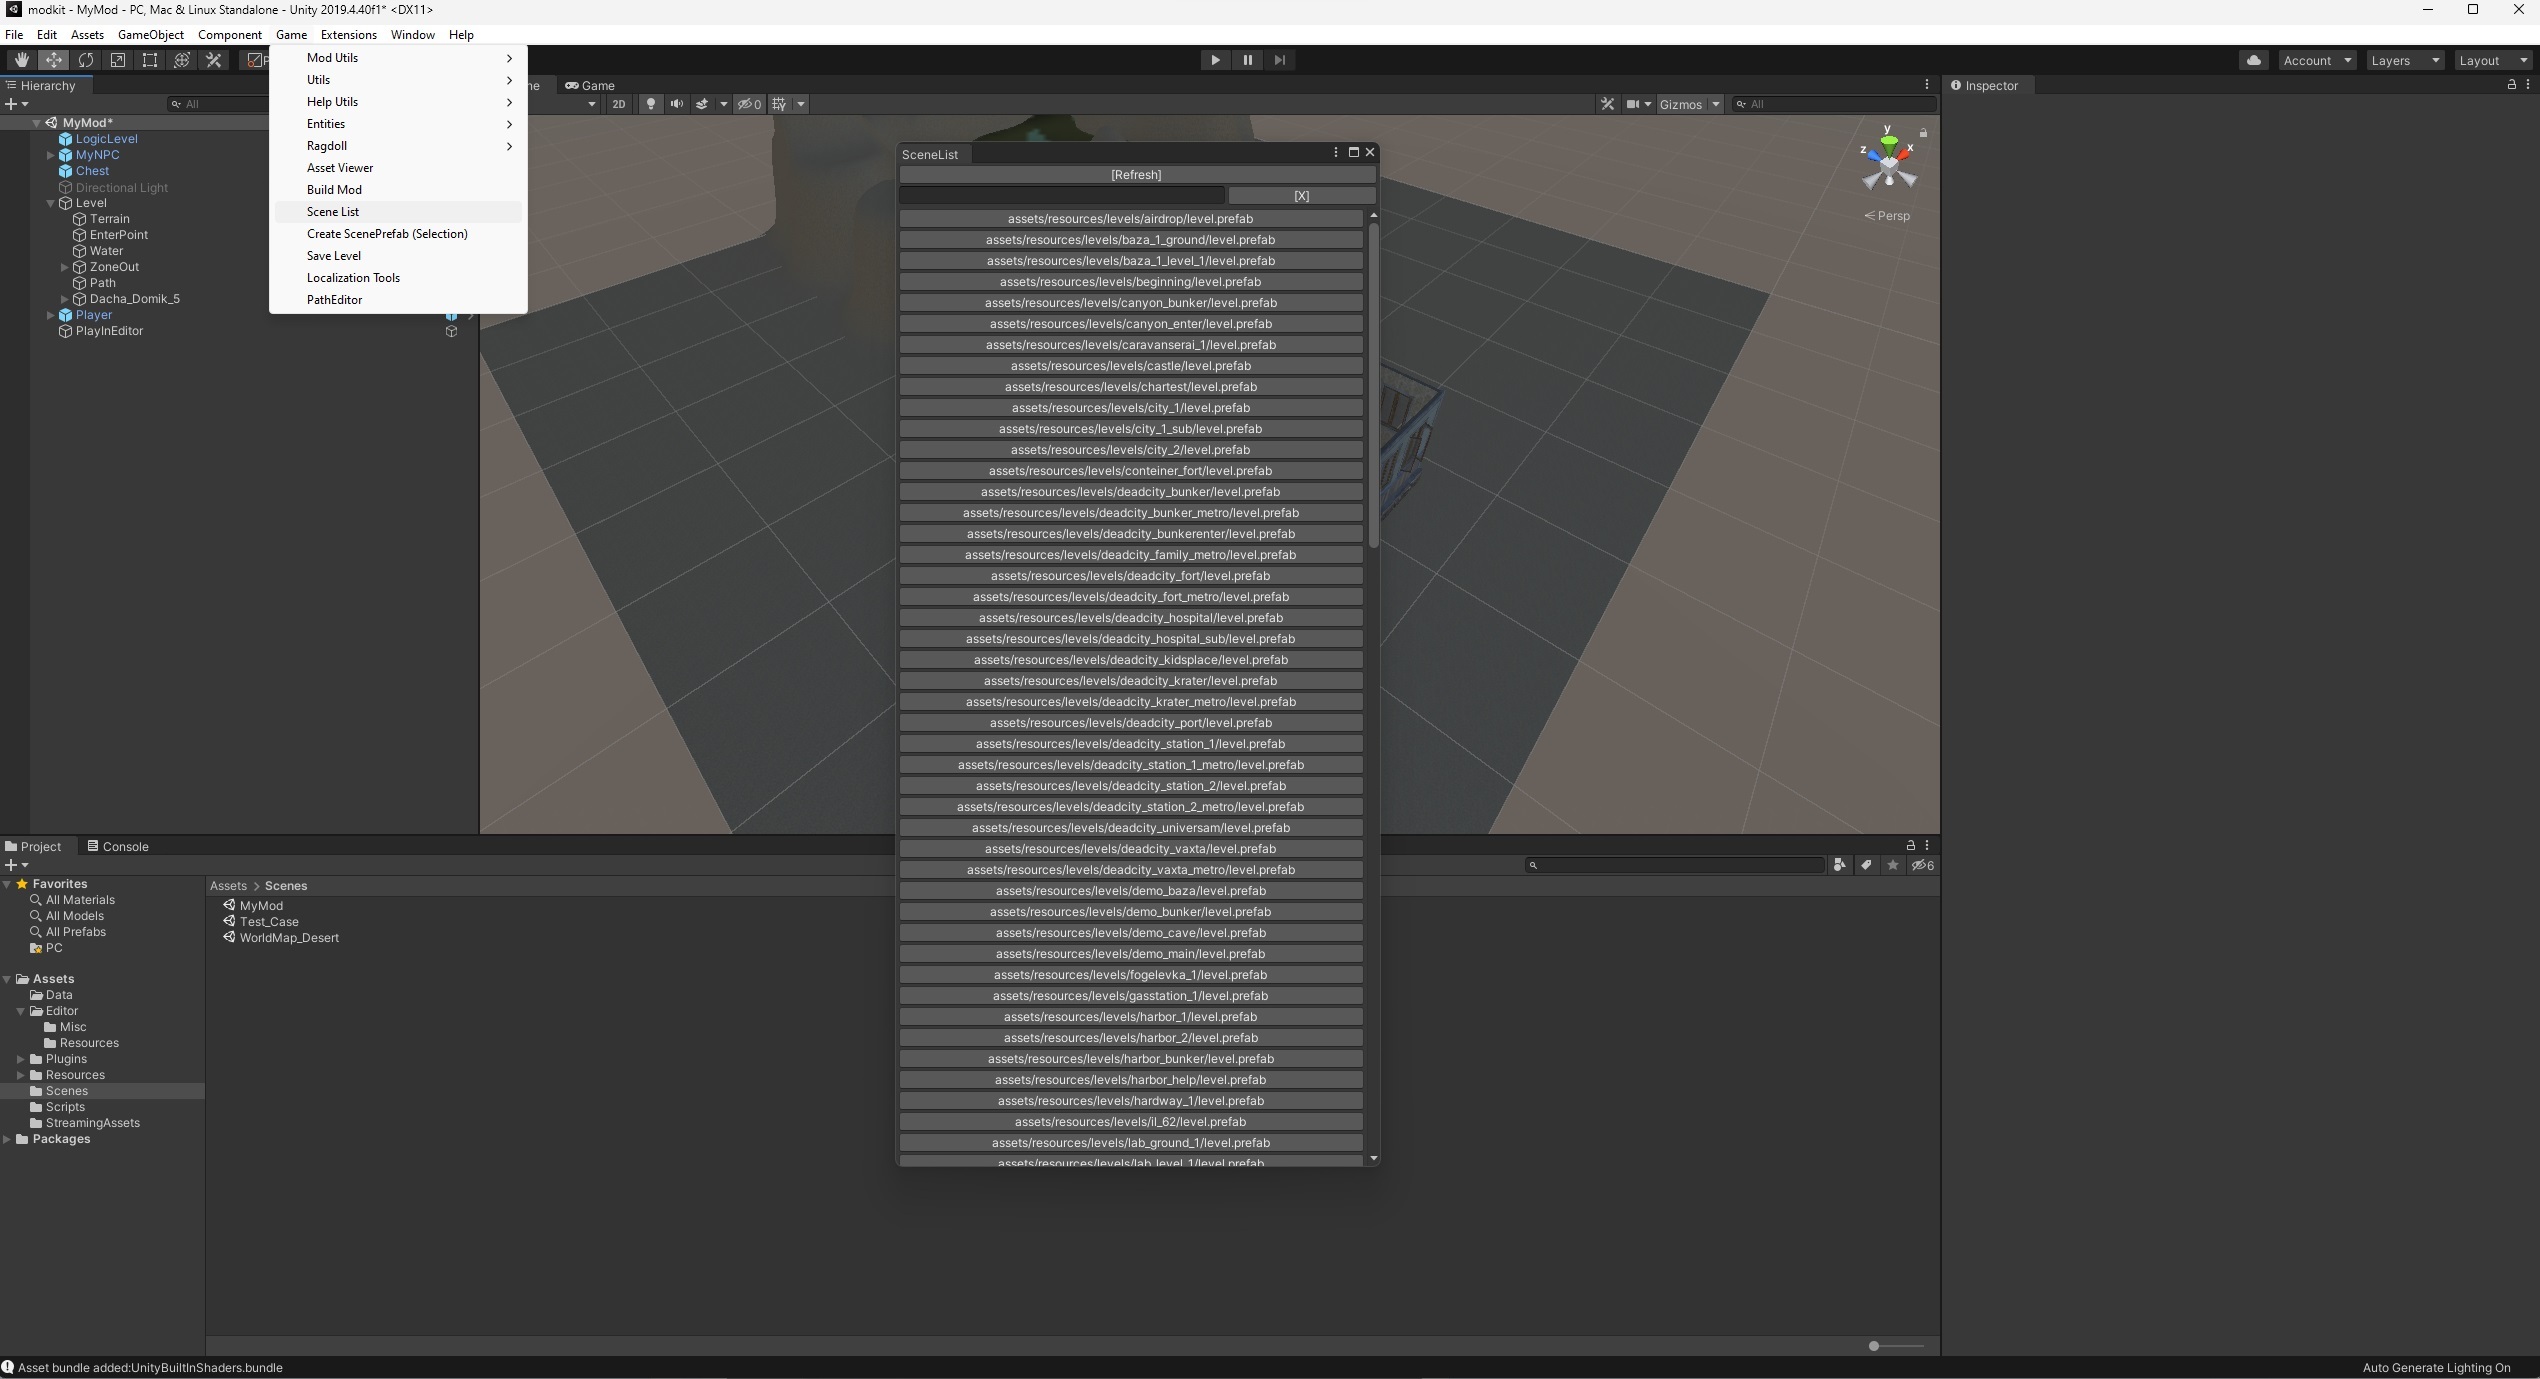Open scene view component tools icon
The height and width of the screenshot is (1379, 2540).
[x=1607, y=104]
